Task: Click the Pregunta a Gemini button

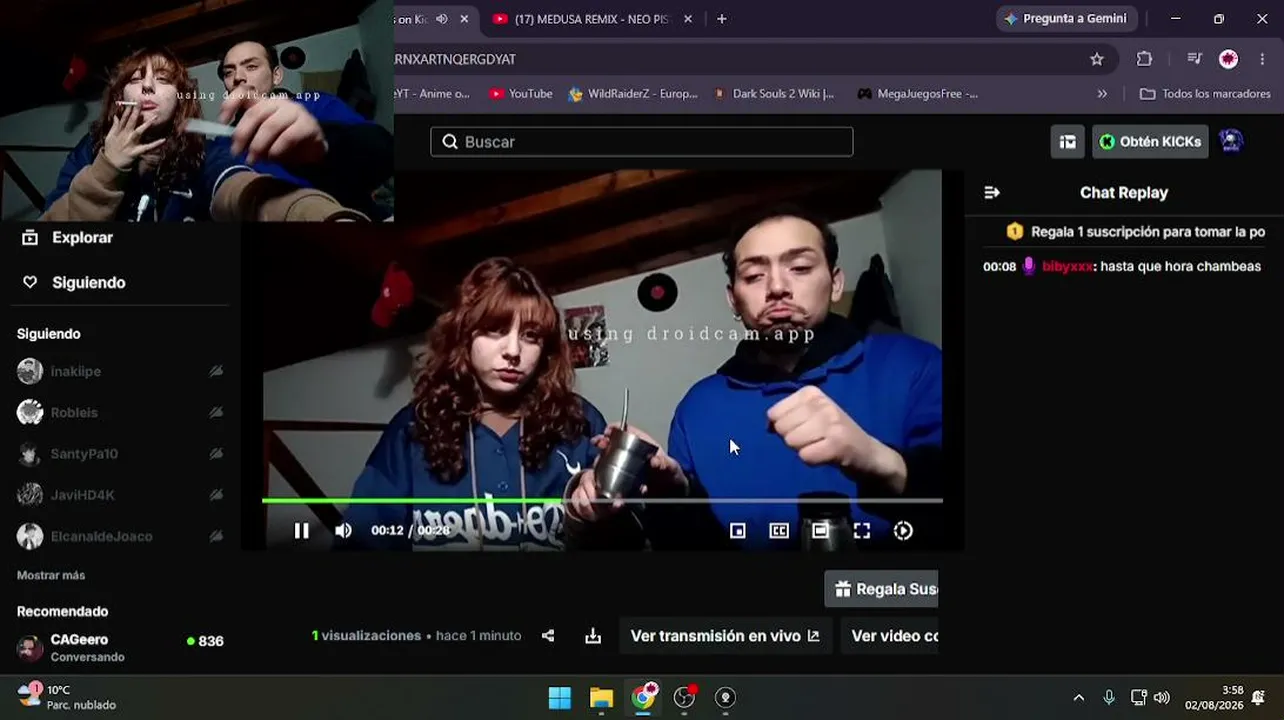Action: coord(1066,19)
